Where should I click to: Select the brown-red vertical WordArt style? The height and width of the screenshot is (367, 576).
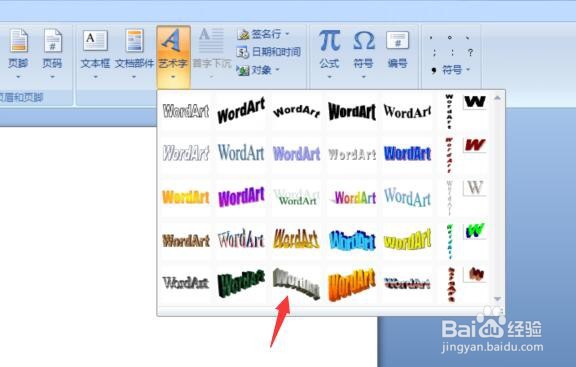450,284
